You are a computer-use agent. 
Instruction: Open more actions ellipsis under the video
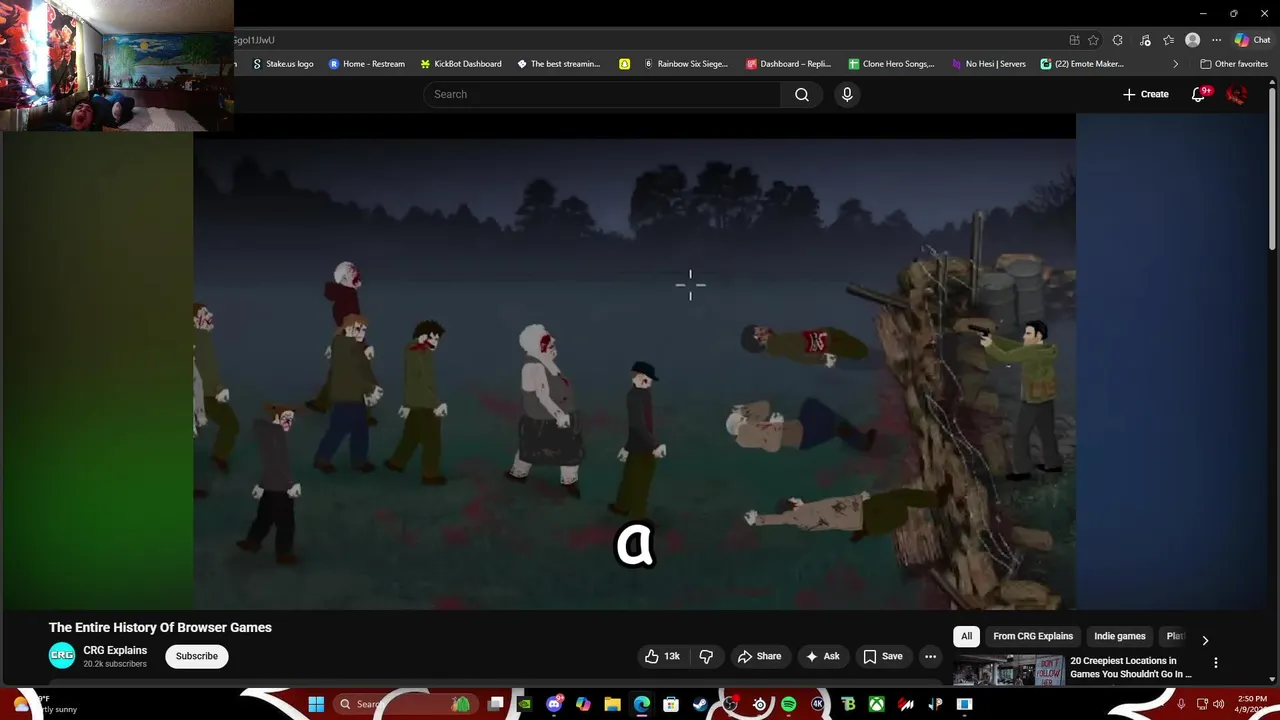(x=930, y=656)
